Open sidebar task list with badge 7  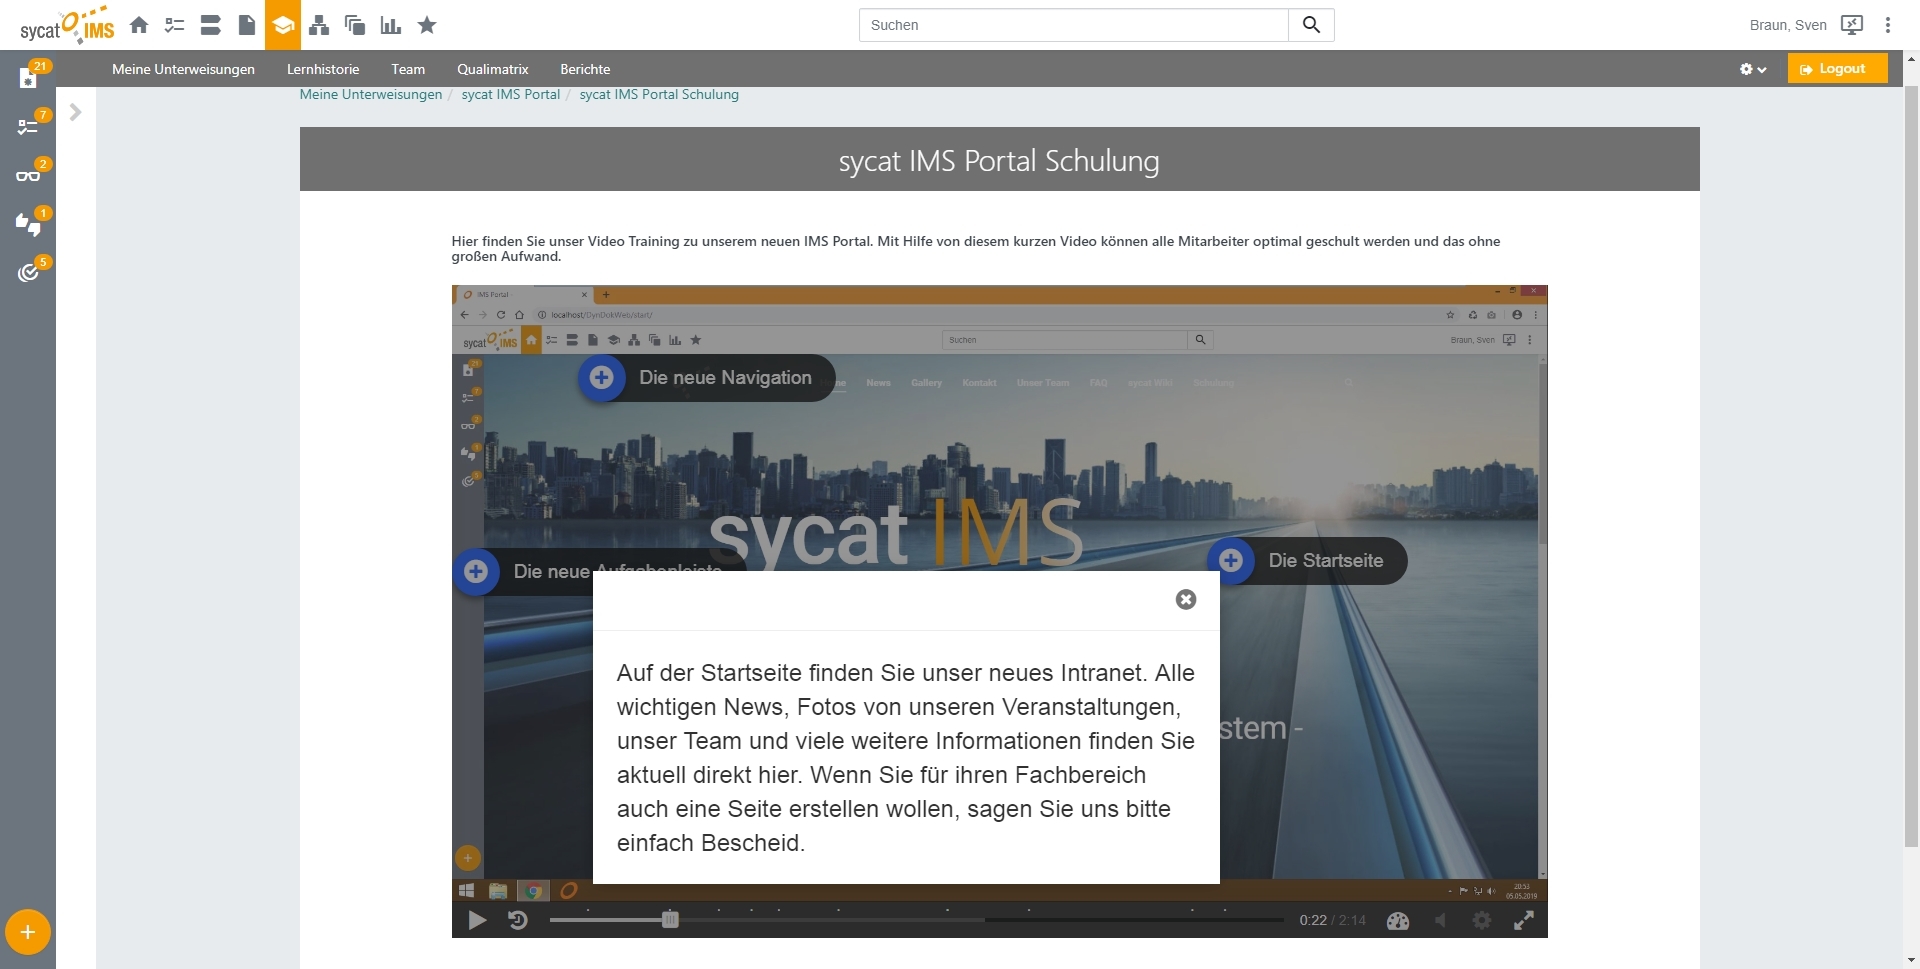pyautogui.click(x=28, y=127)
